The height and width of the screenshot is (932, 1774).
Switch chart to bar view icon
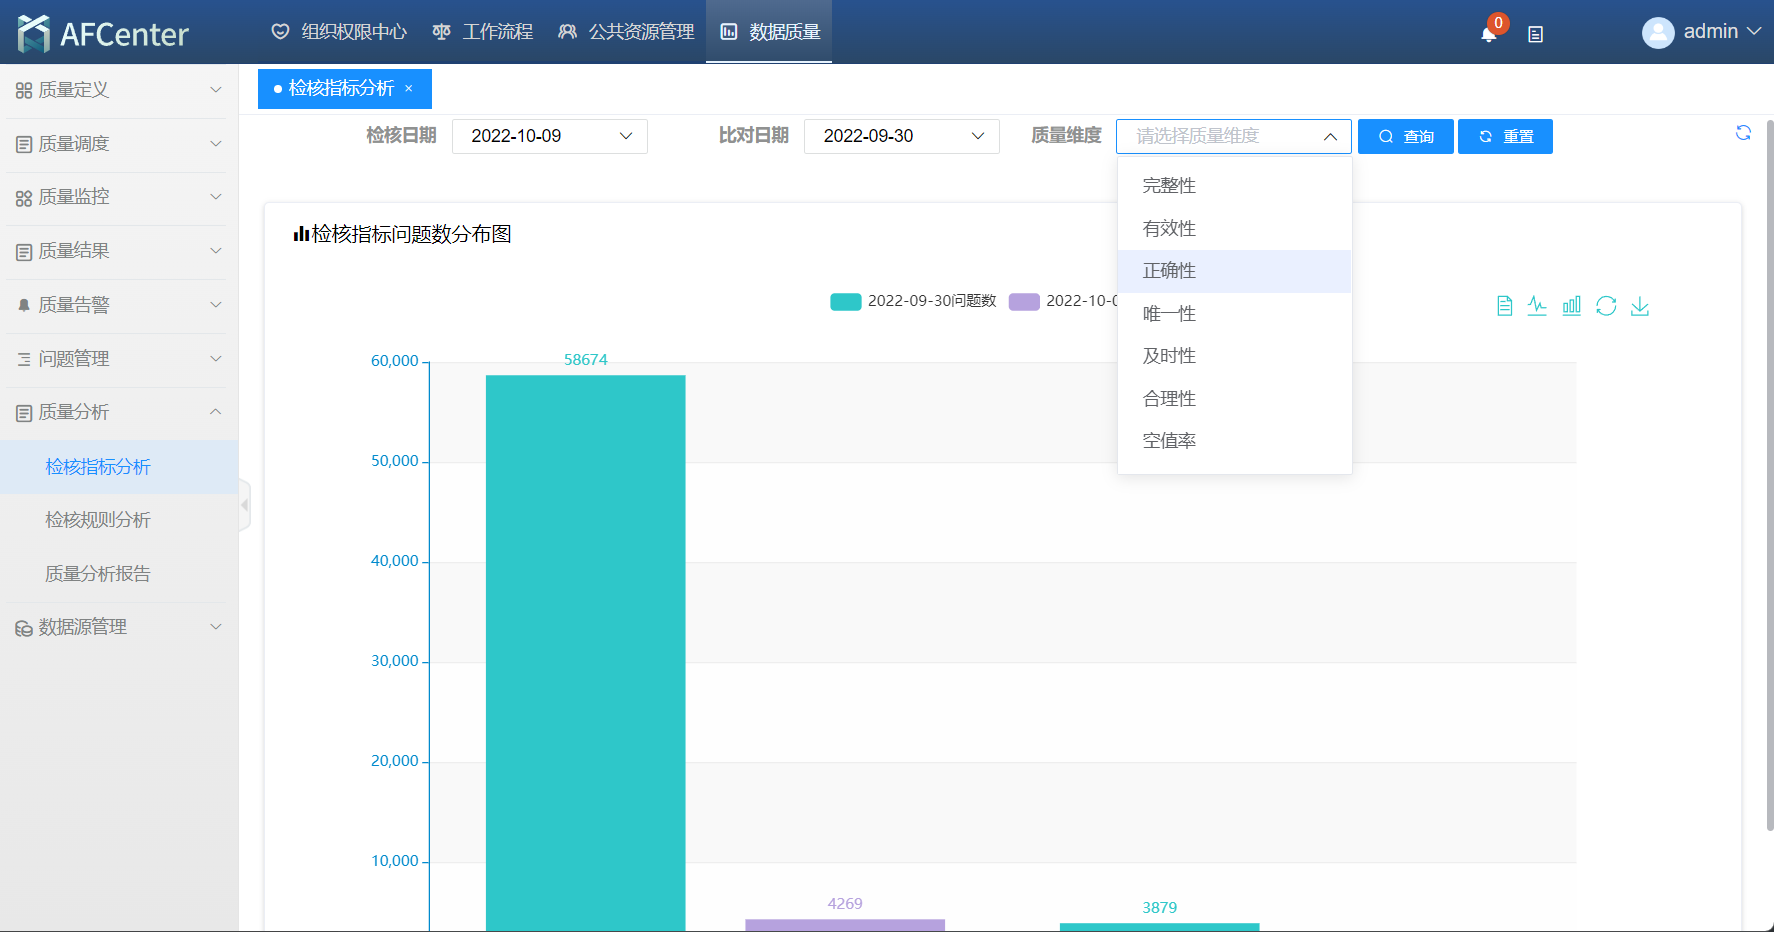[1572, 306]
